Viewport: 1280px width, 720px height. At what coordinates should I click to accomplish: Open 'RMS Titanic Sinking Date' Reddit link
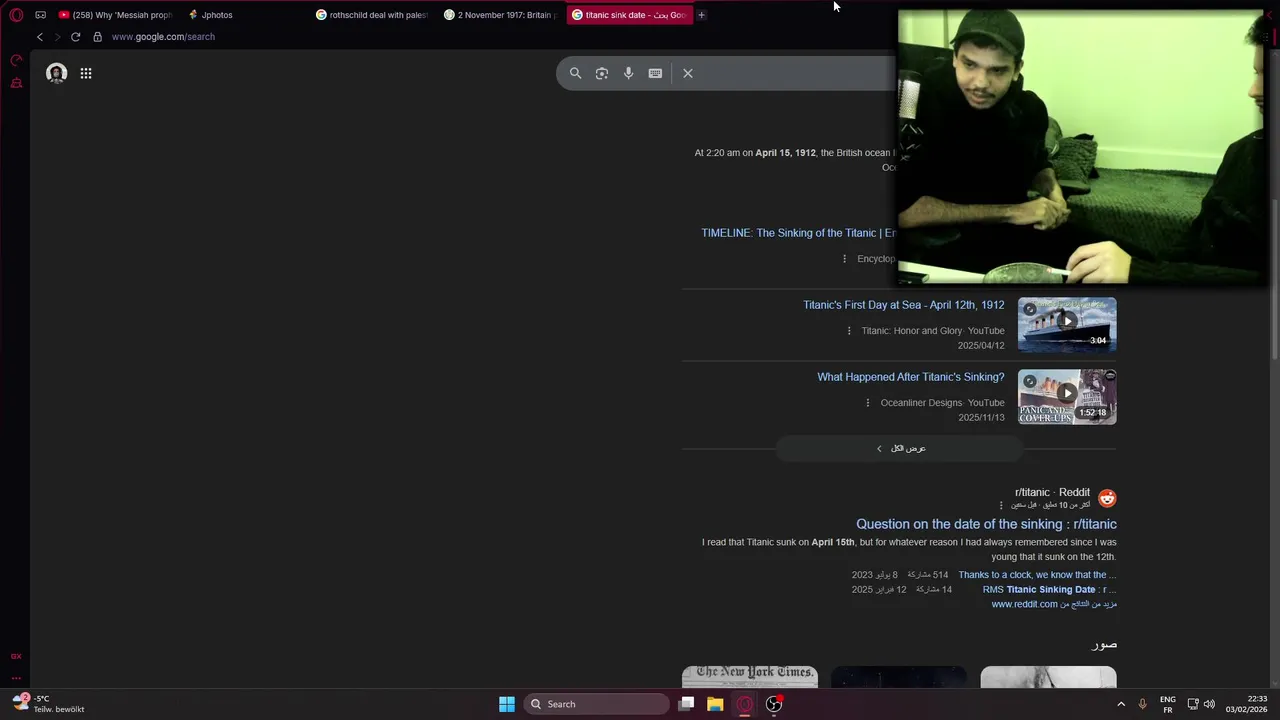pyautogui.click(x=1049, y=590)
